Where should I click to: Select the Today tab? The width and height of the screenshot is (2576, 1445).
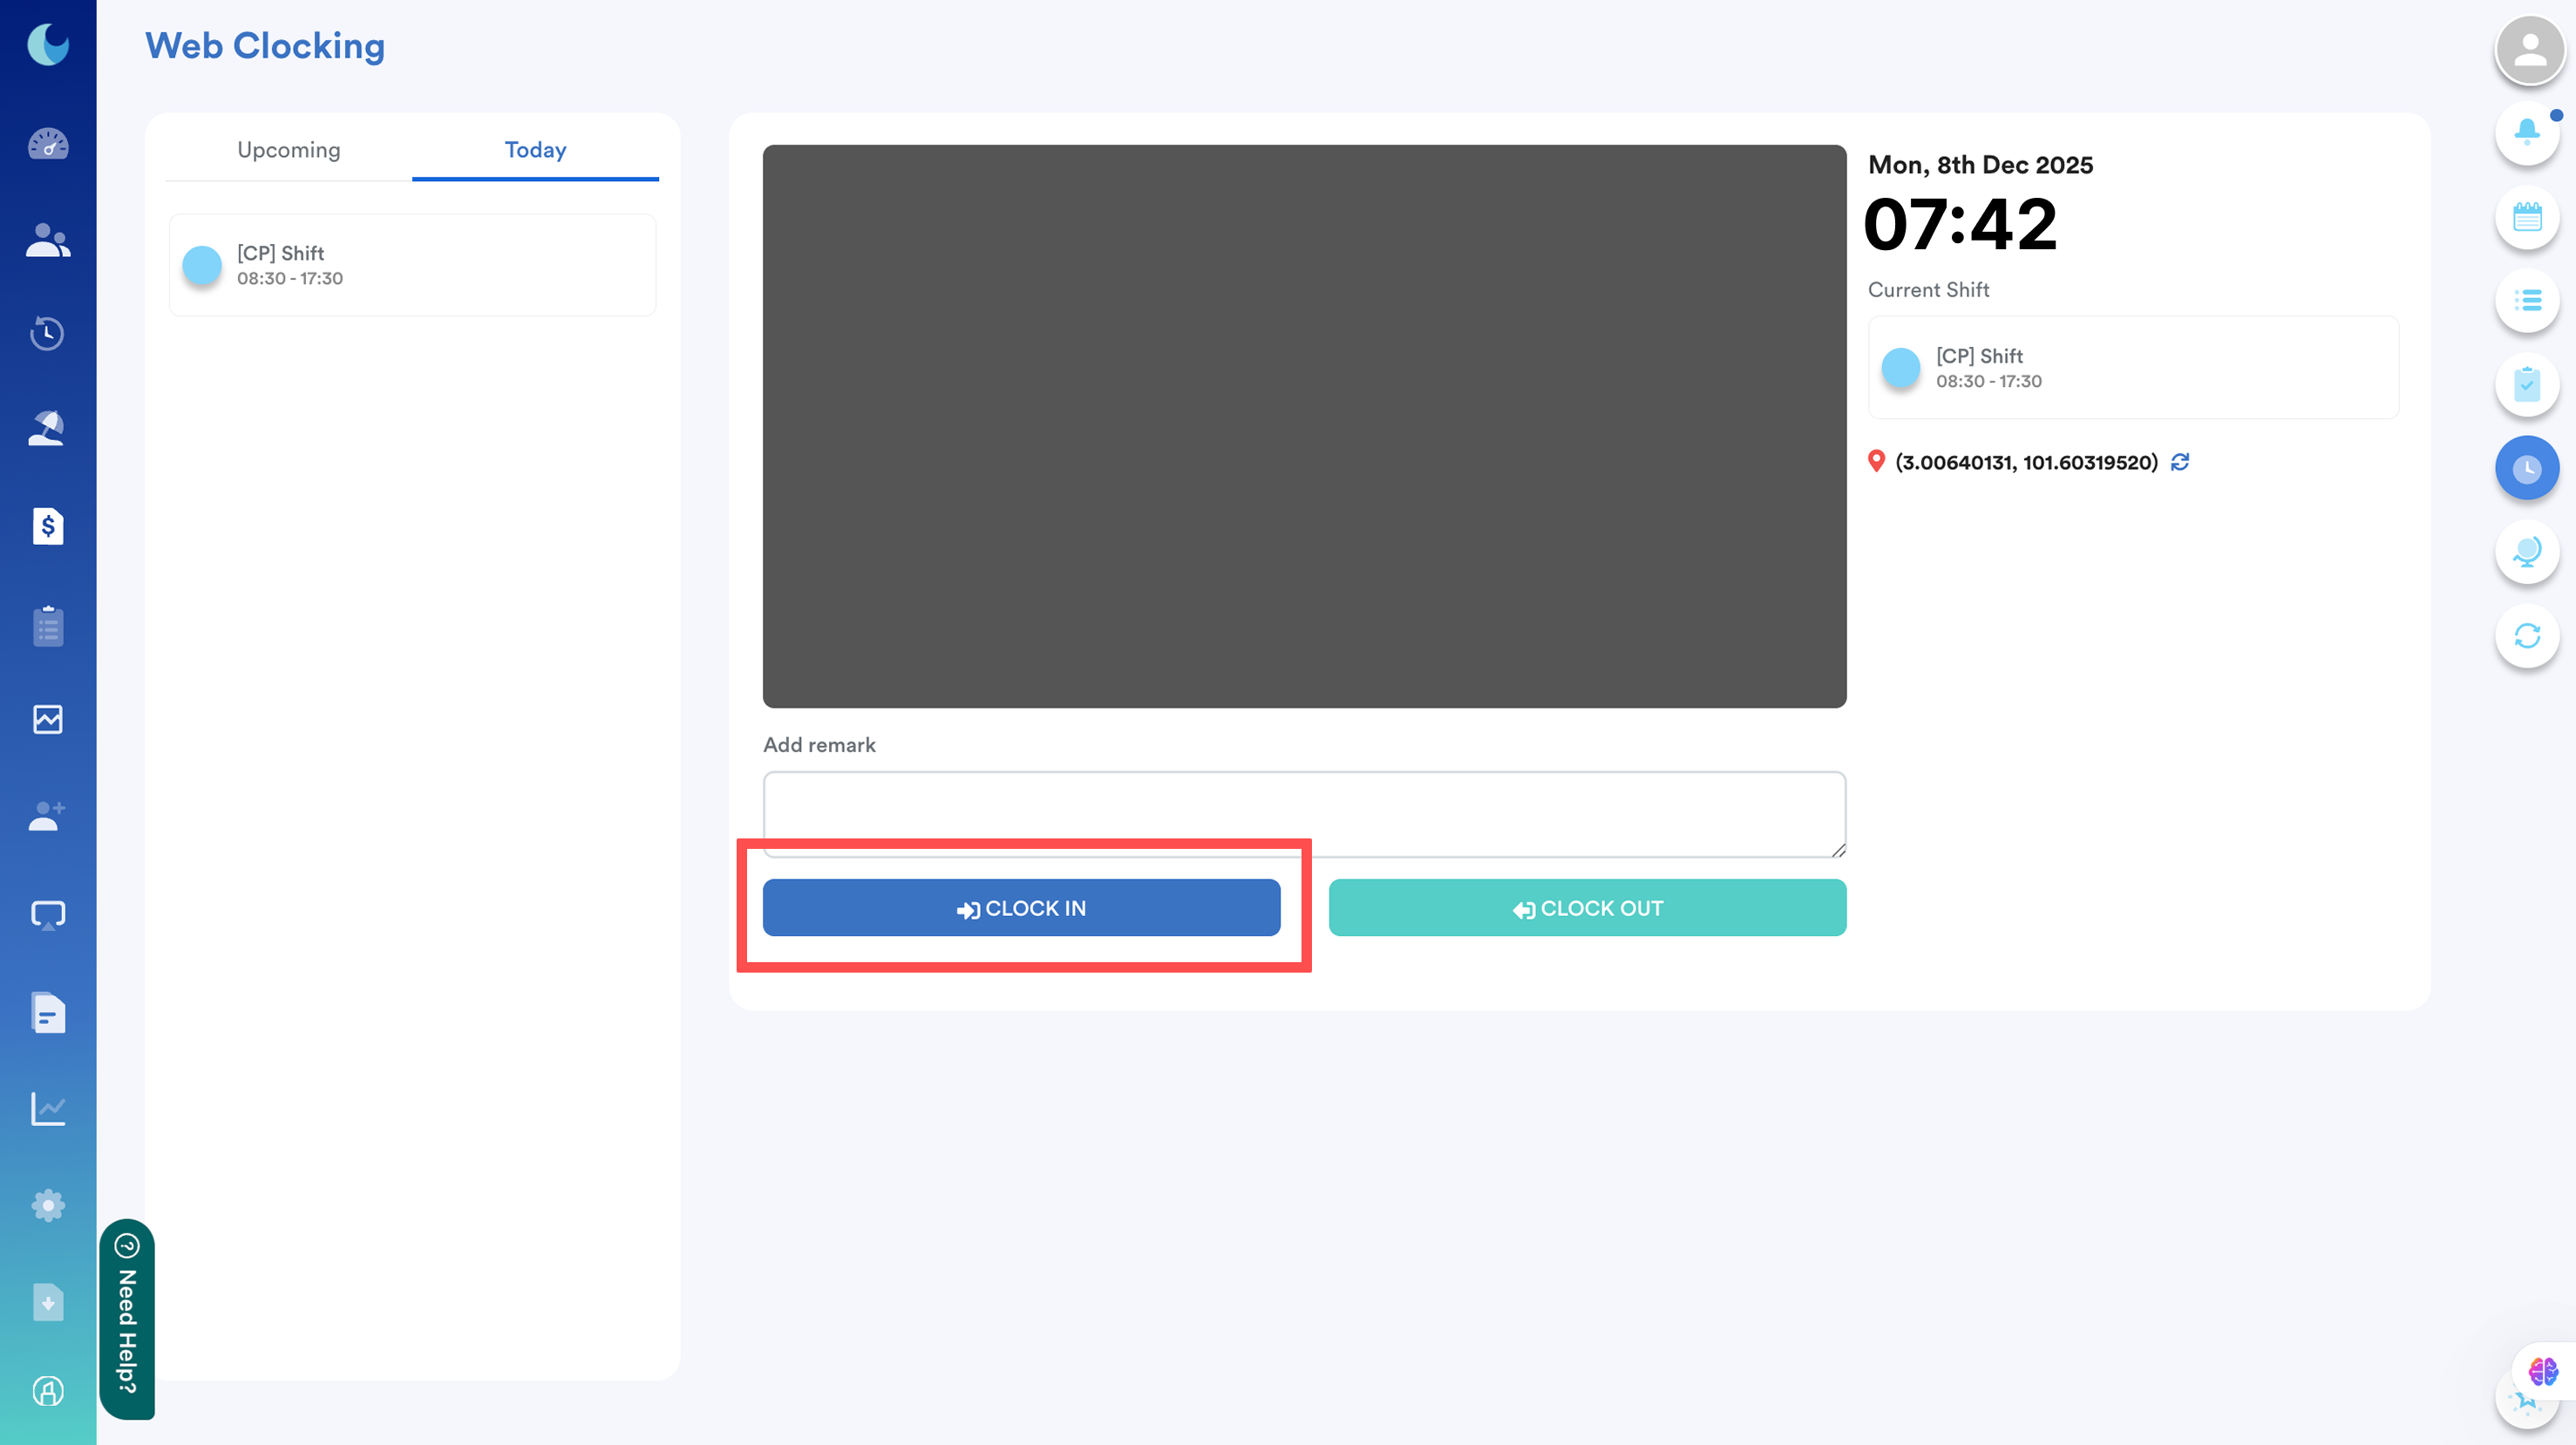535,150
